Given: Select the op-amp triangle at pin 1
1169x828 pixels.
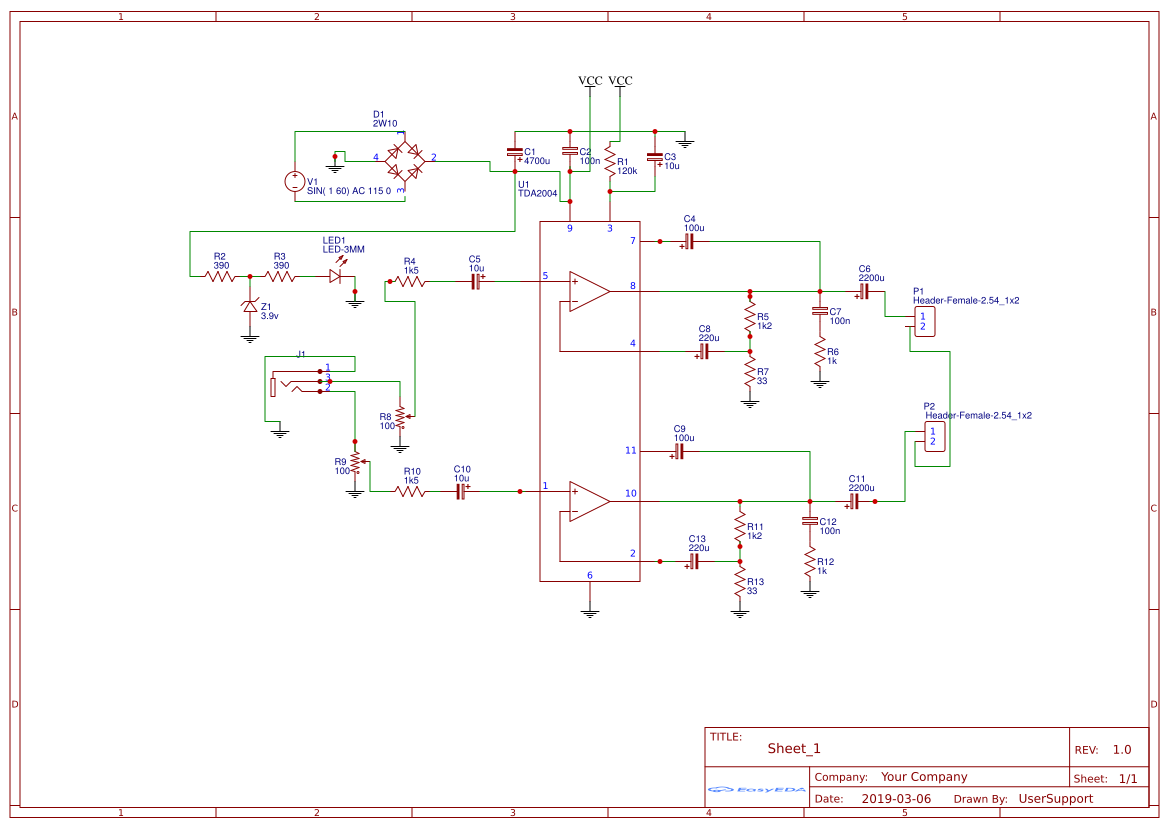Looking at the screenshot, I should (590, 502).
